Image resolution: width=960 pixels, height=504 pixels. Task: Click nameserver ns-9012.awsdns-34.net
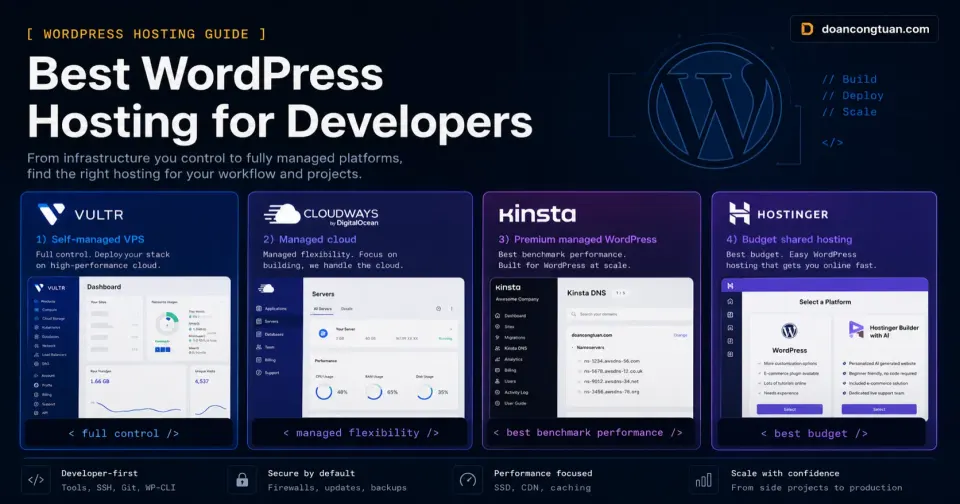coord(610,382)
